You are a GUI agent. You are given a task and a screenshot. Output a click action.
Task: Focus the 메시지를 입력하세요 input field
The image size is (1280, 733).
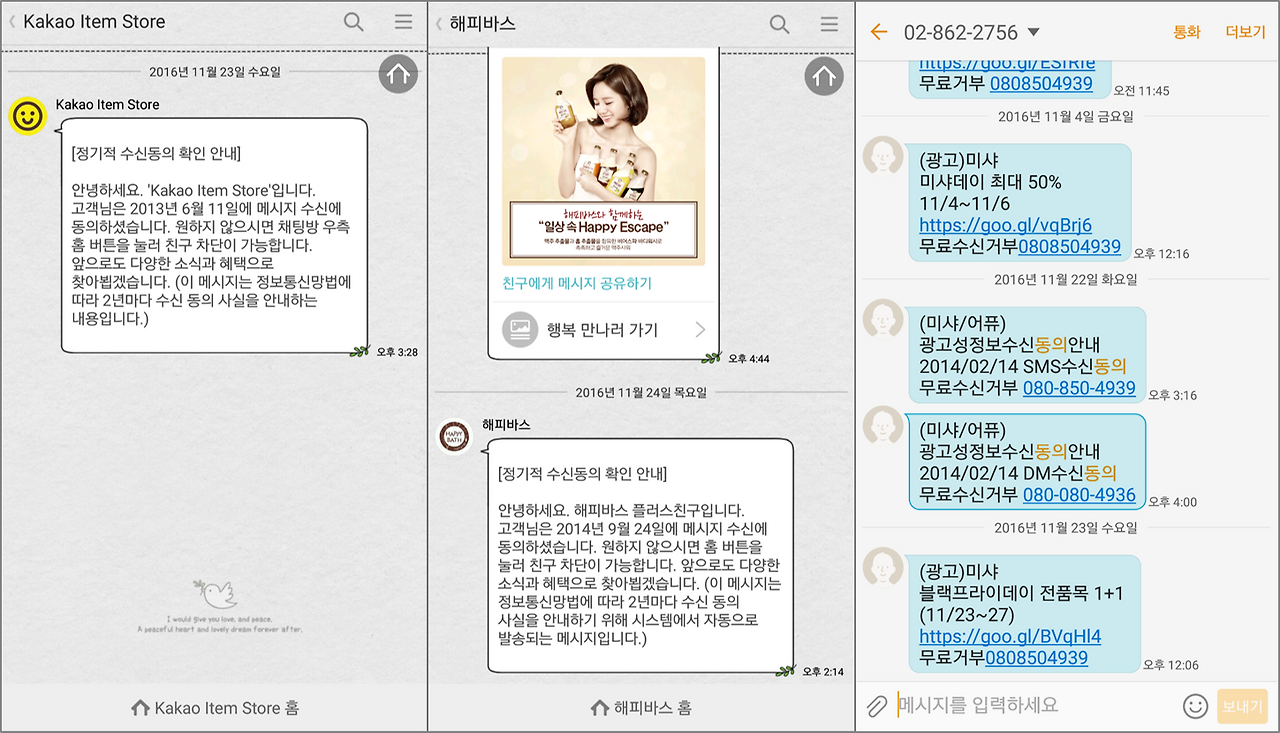pyautogui.click(x=1035, y=706)
